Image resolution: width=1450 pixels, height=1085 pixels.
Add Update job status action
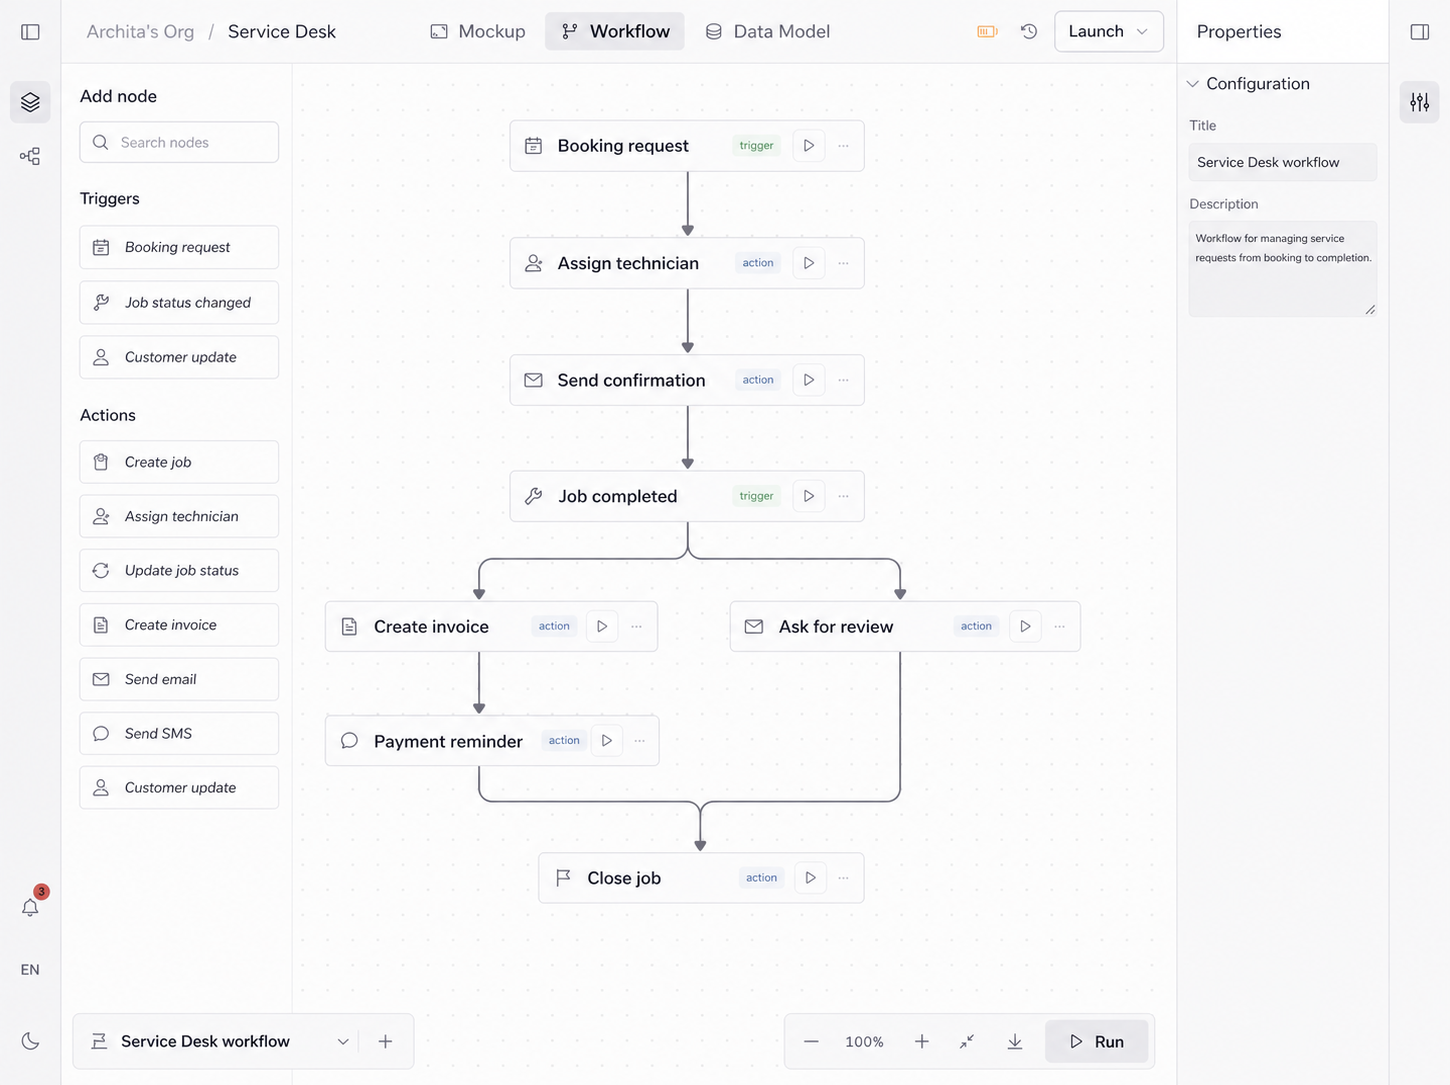coord(179,570)
